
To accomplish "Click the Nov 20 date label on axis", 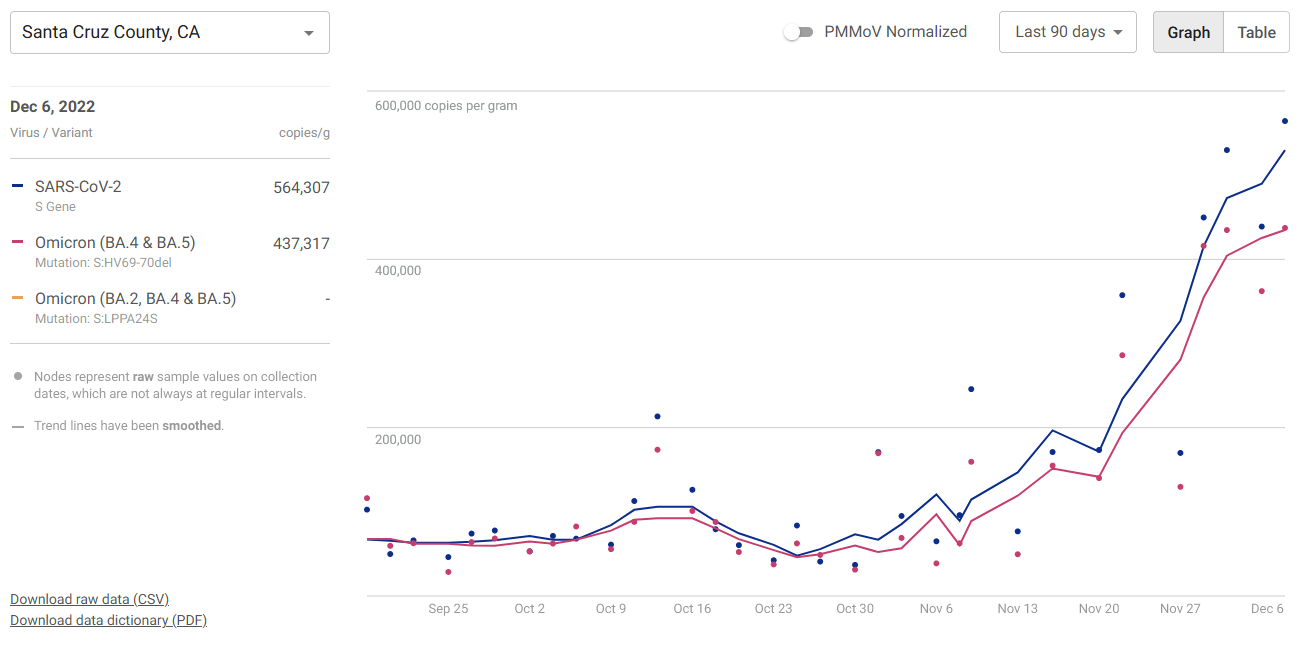I will point(1099,608).
